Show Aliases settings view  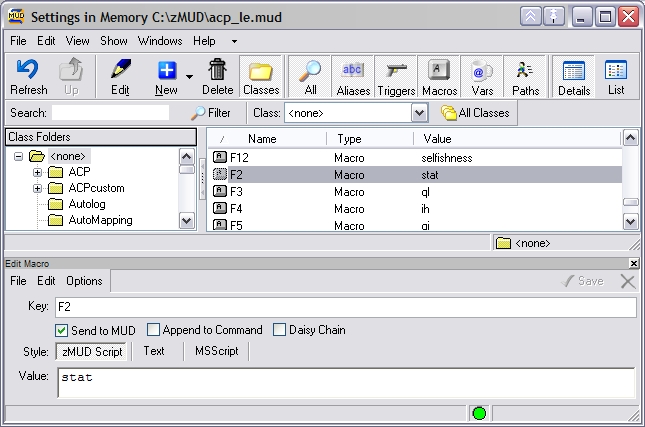point(353,77)
